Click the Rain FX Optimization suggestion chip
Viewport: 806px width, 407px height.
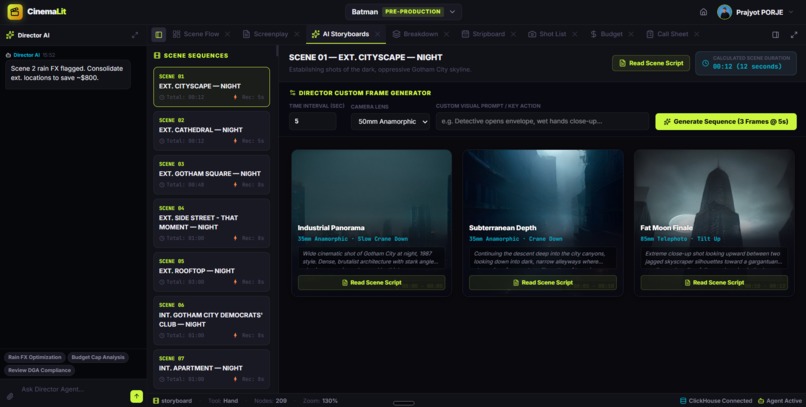(x=34, y=357)
